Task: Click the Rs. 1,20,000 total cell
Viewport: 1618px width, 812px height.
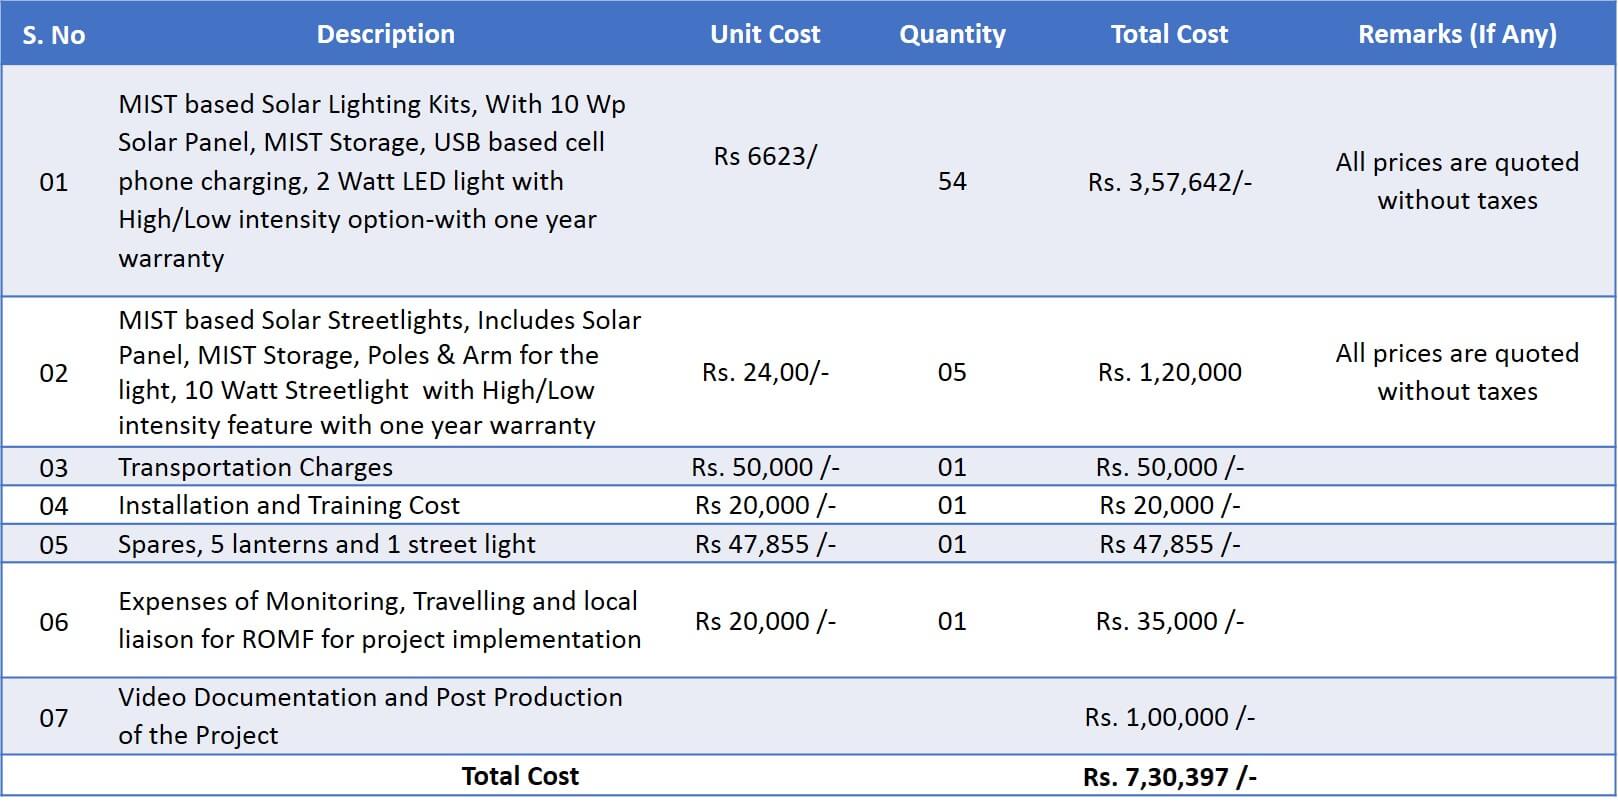Action: pos(1169,373)
